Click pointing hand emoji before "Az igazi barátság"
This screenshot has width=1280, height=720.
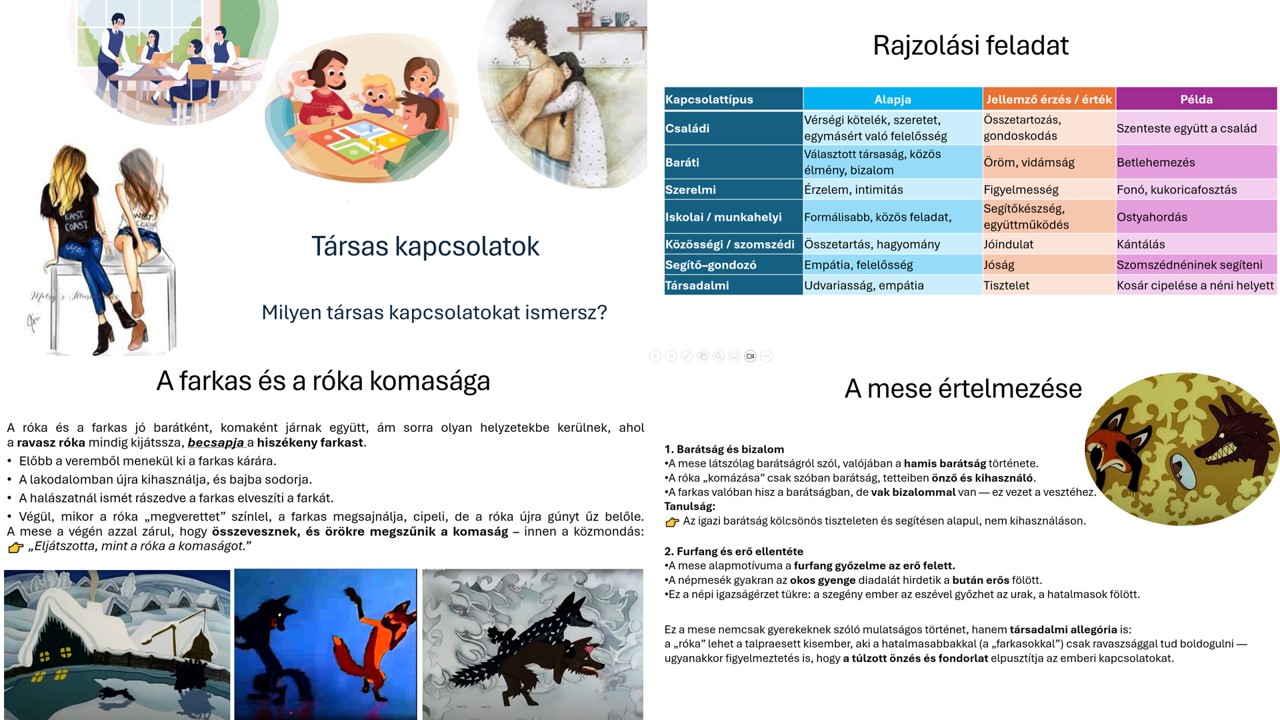point(672,521)
